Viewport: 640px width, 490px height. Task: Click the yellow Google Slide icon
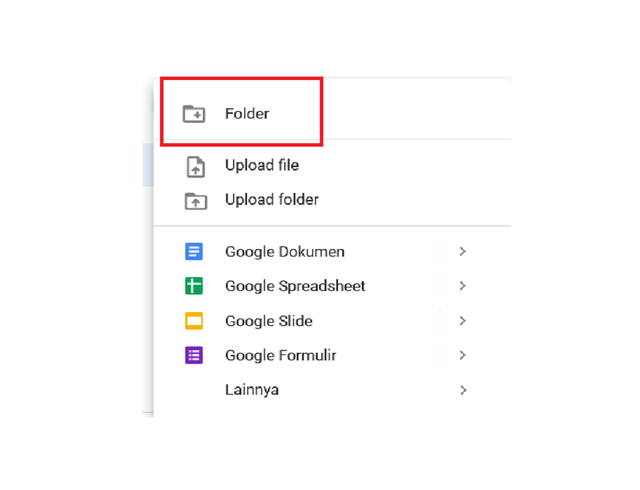[x=194, y=321]
